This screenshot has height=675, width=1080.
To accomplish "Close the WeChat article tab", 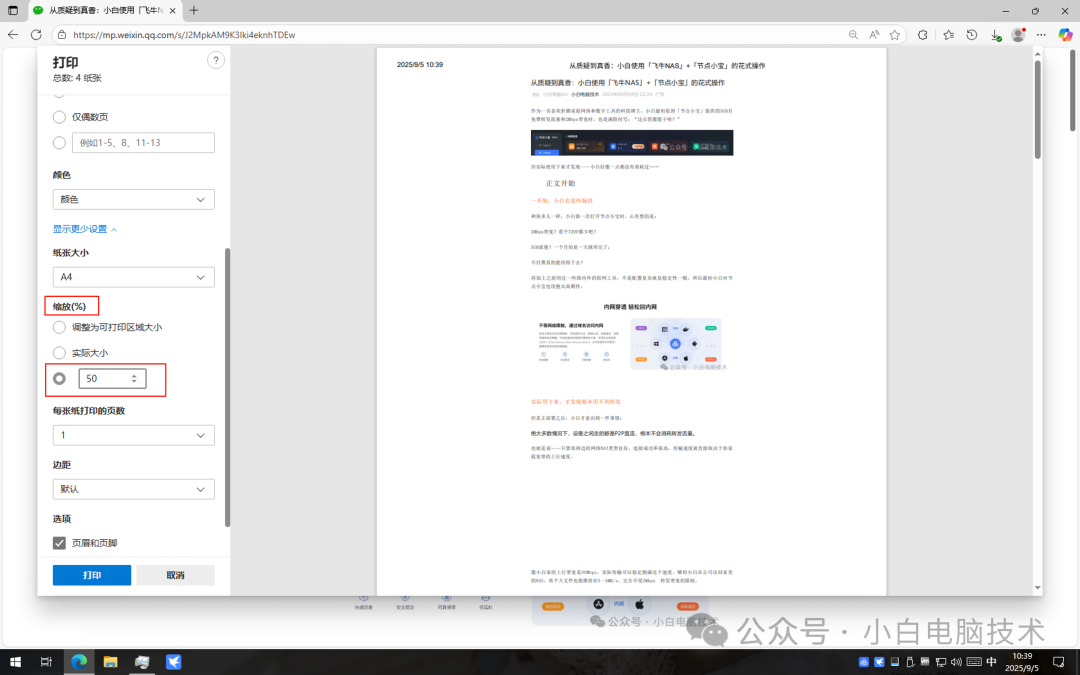I will click(x=172, y=10).
